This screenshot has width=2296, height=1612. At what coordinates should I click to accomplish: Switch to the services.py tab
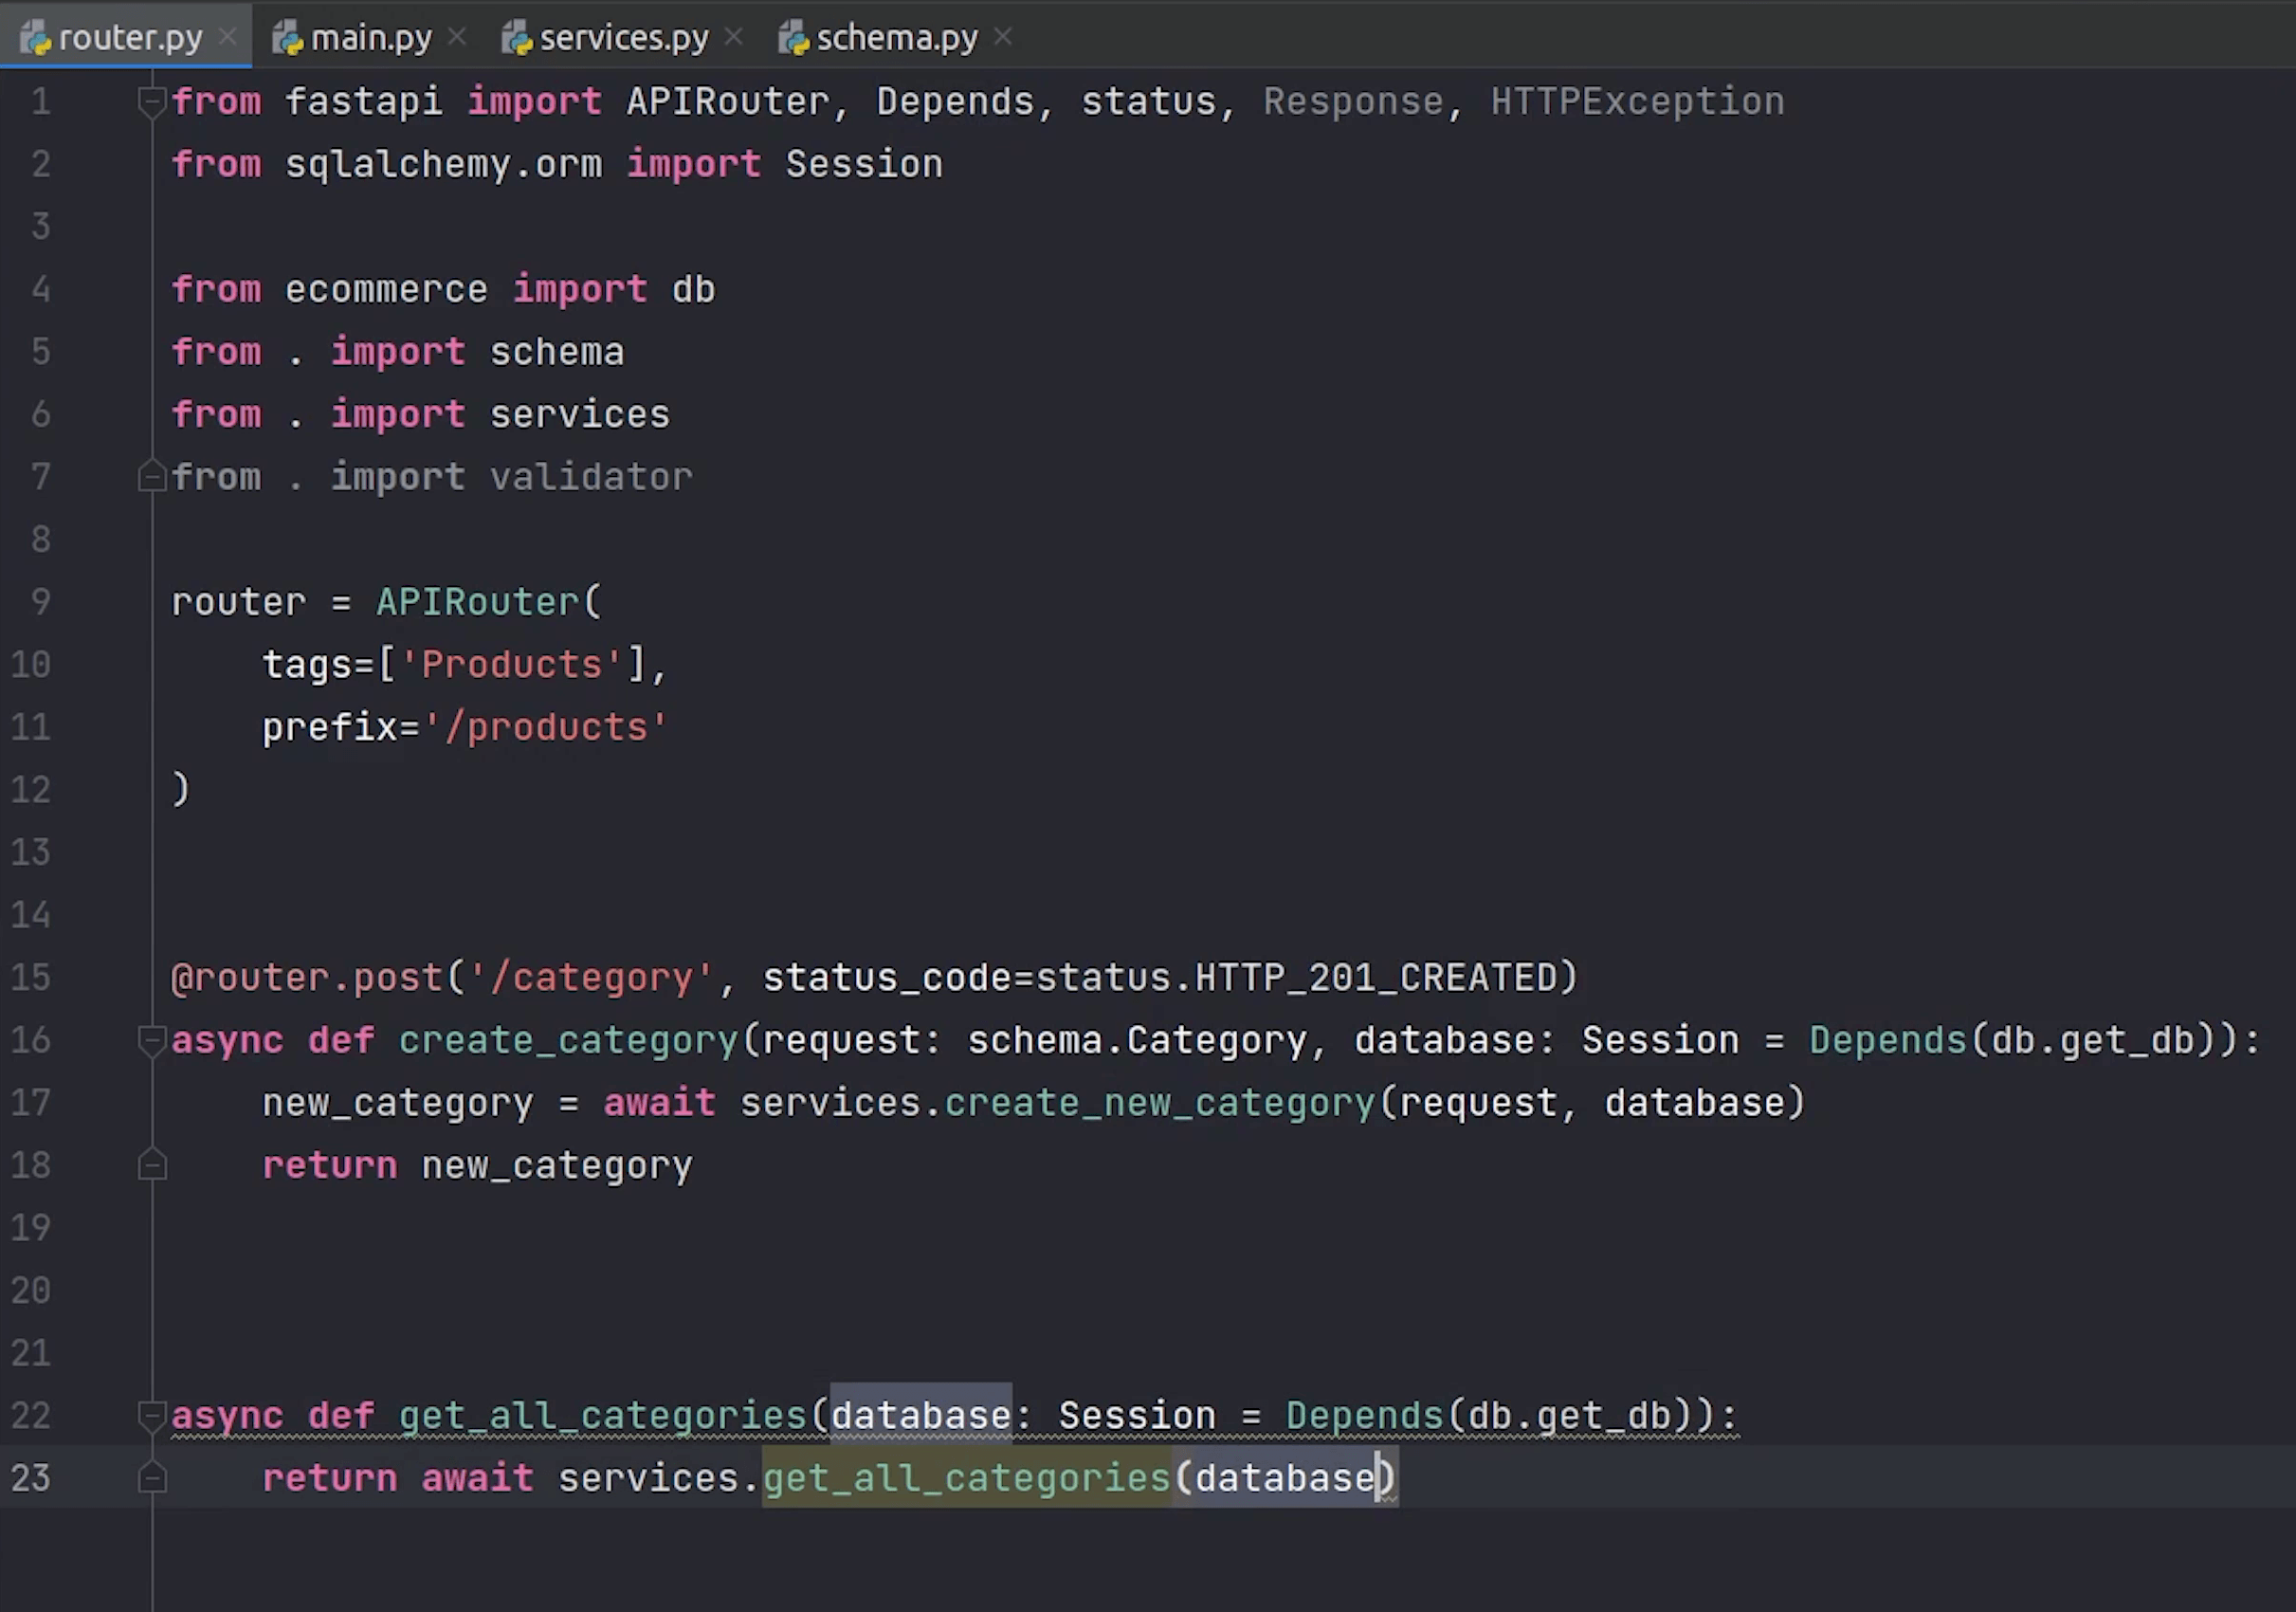623,38
